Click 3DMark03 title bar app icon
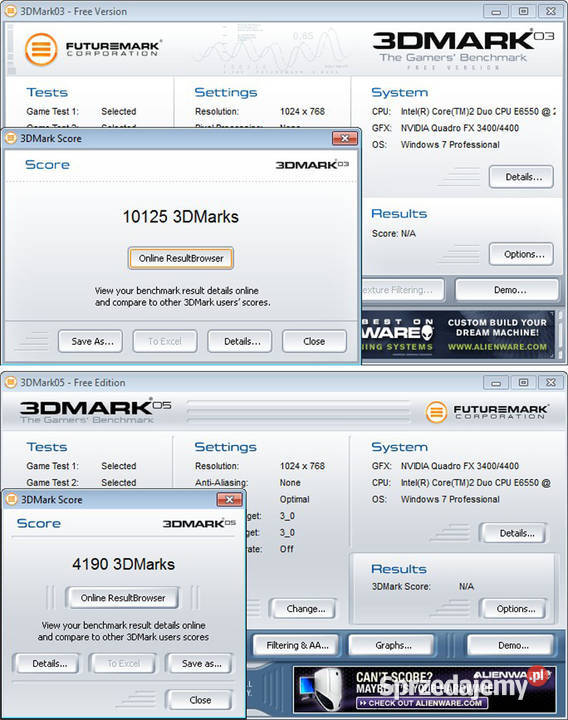This screenshot has height=720, width=568. [x=11, y=11]
